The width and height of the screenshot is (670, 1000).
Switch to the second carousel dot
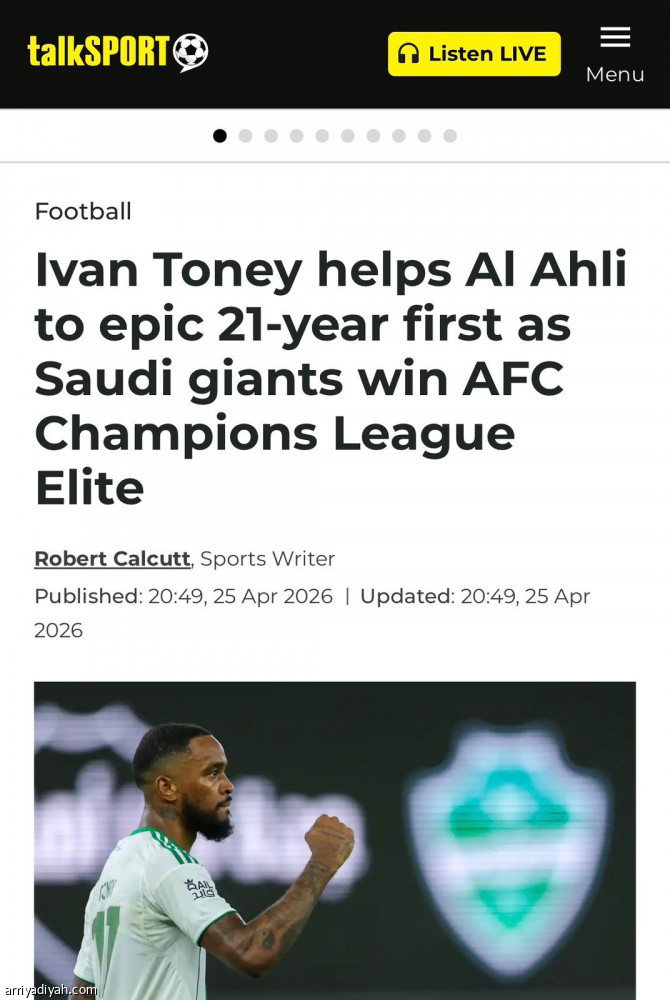245,136
